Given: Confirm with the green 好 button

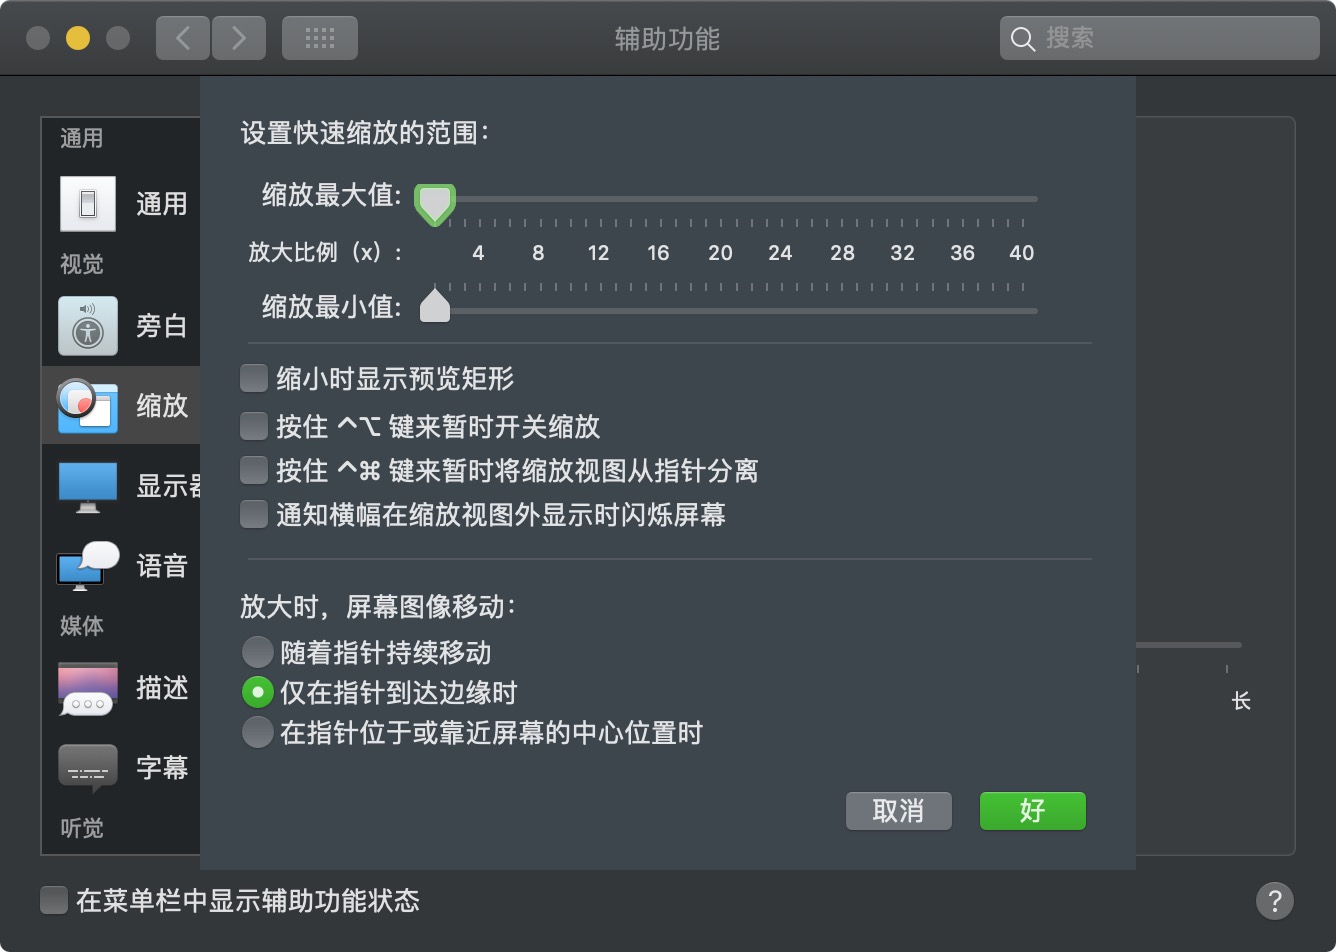Looking at the screenshot, I should [1032, 811].
